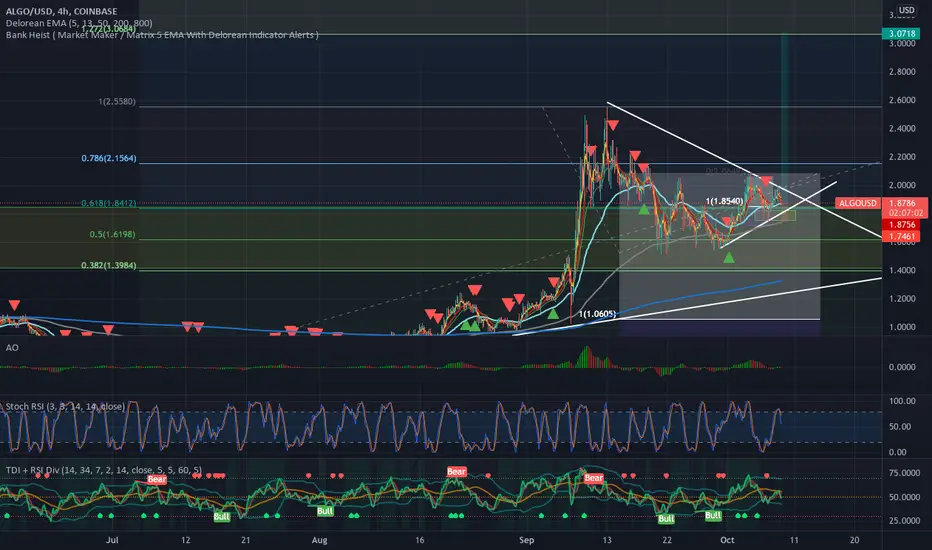Click the 75.0000 value on TDI scale
The height and width of the screenshot is (550, 932).
903,473
